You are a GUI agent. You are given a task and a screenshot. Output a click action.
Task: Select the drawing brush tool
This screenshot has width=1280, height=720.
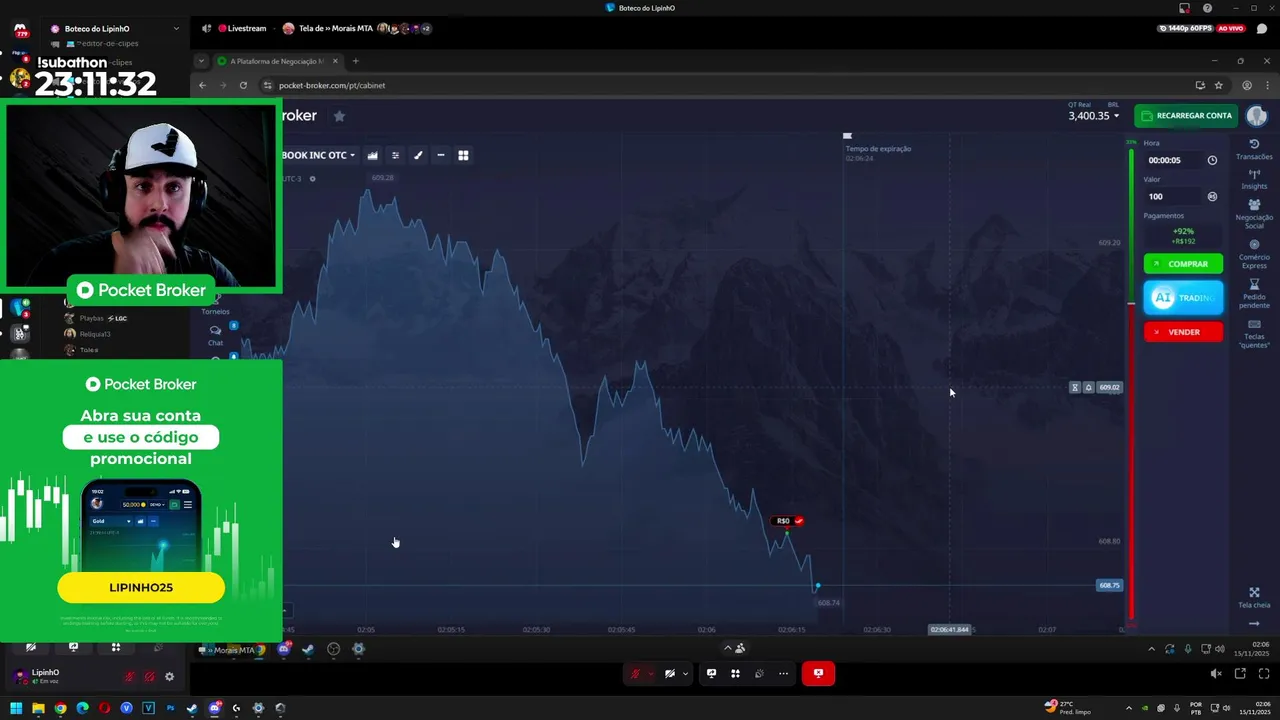click(x=418, y=155)
